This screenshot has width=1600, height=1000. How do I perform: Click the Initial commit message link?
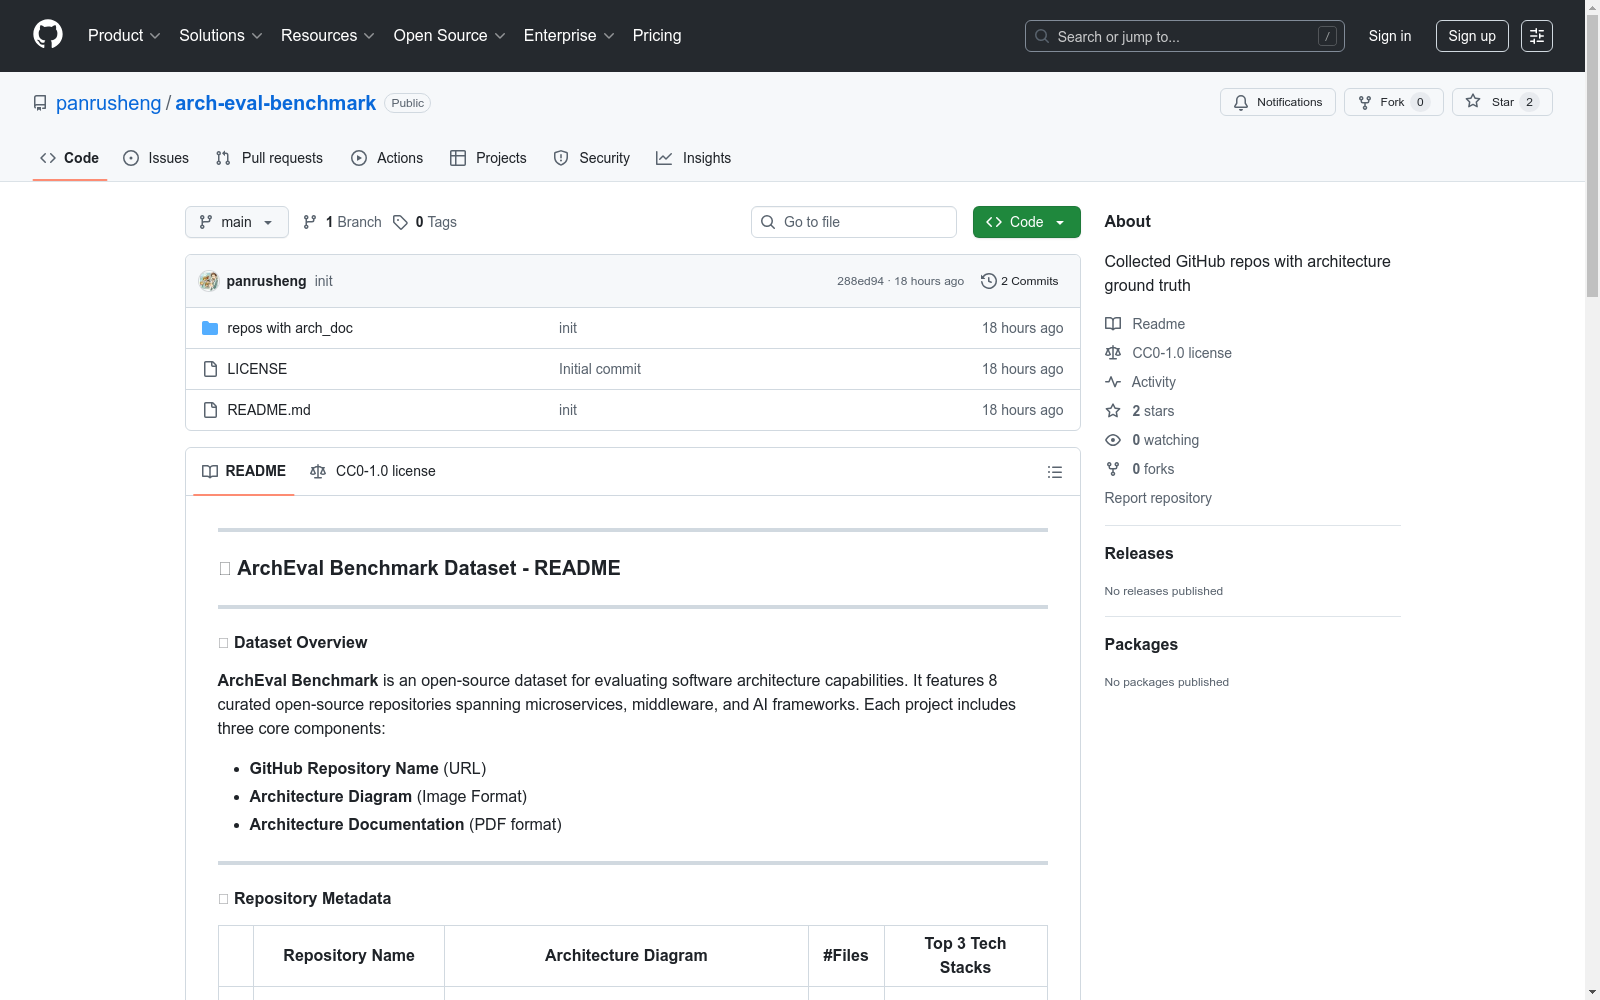pyautogui.click(x=600, y=369)
